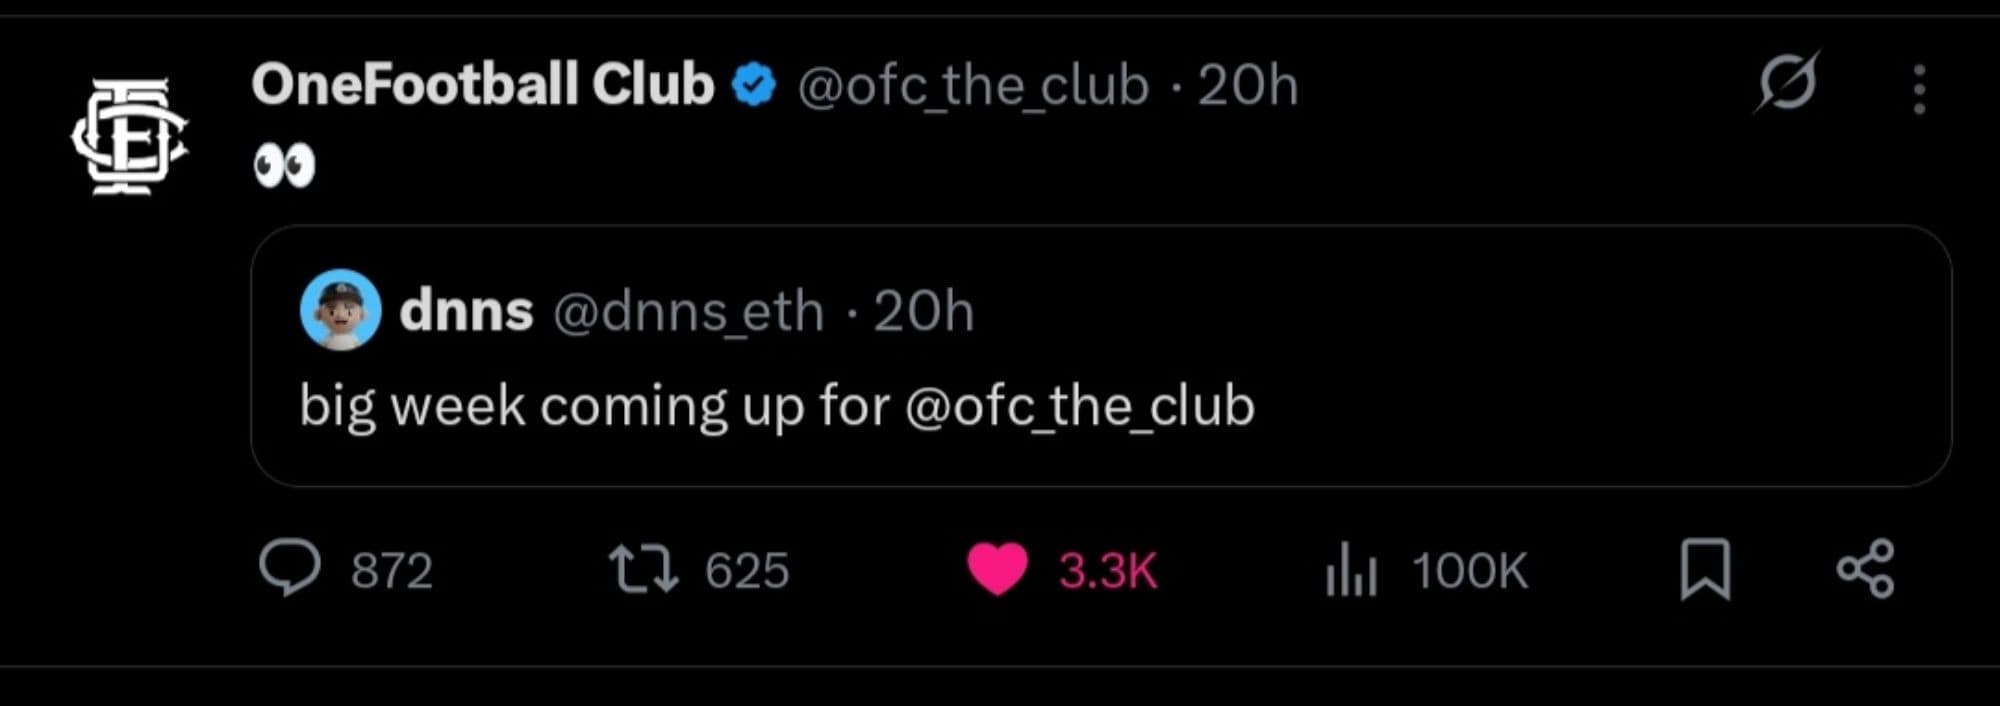Click the share icon

[x=1865, y=569]
